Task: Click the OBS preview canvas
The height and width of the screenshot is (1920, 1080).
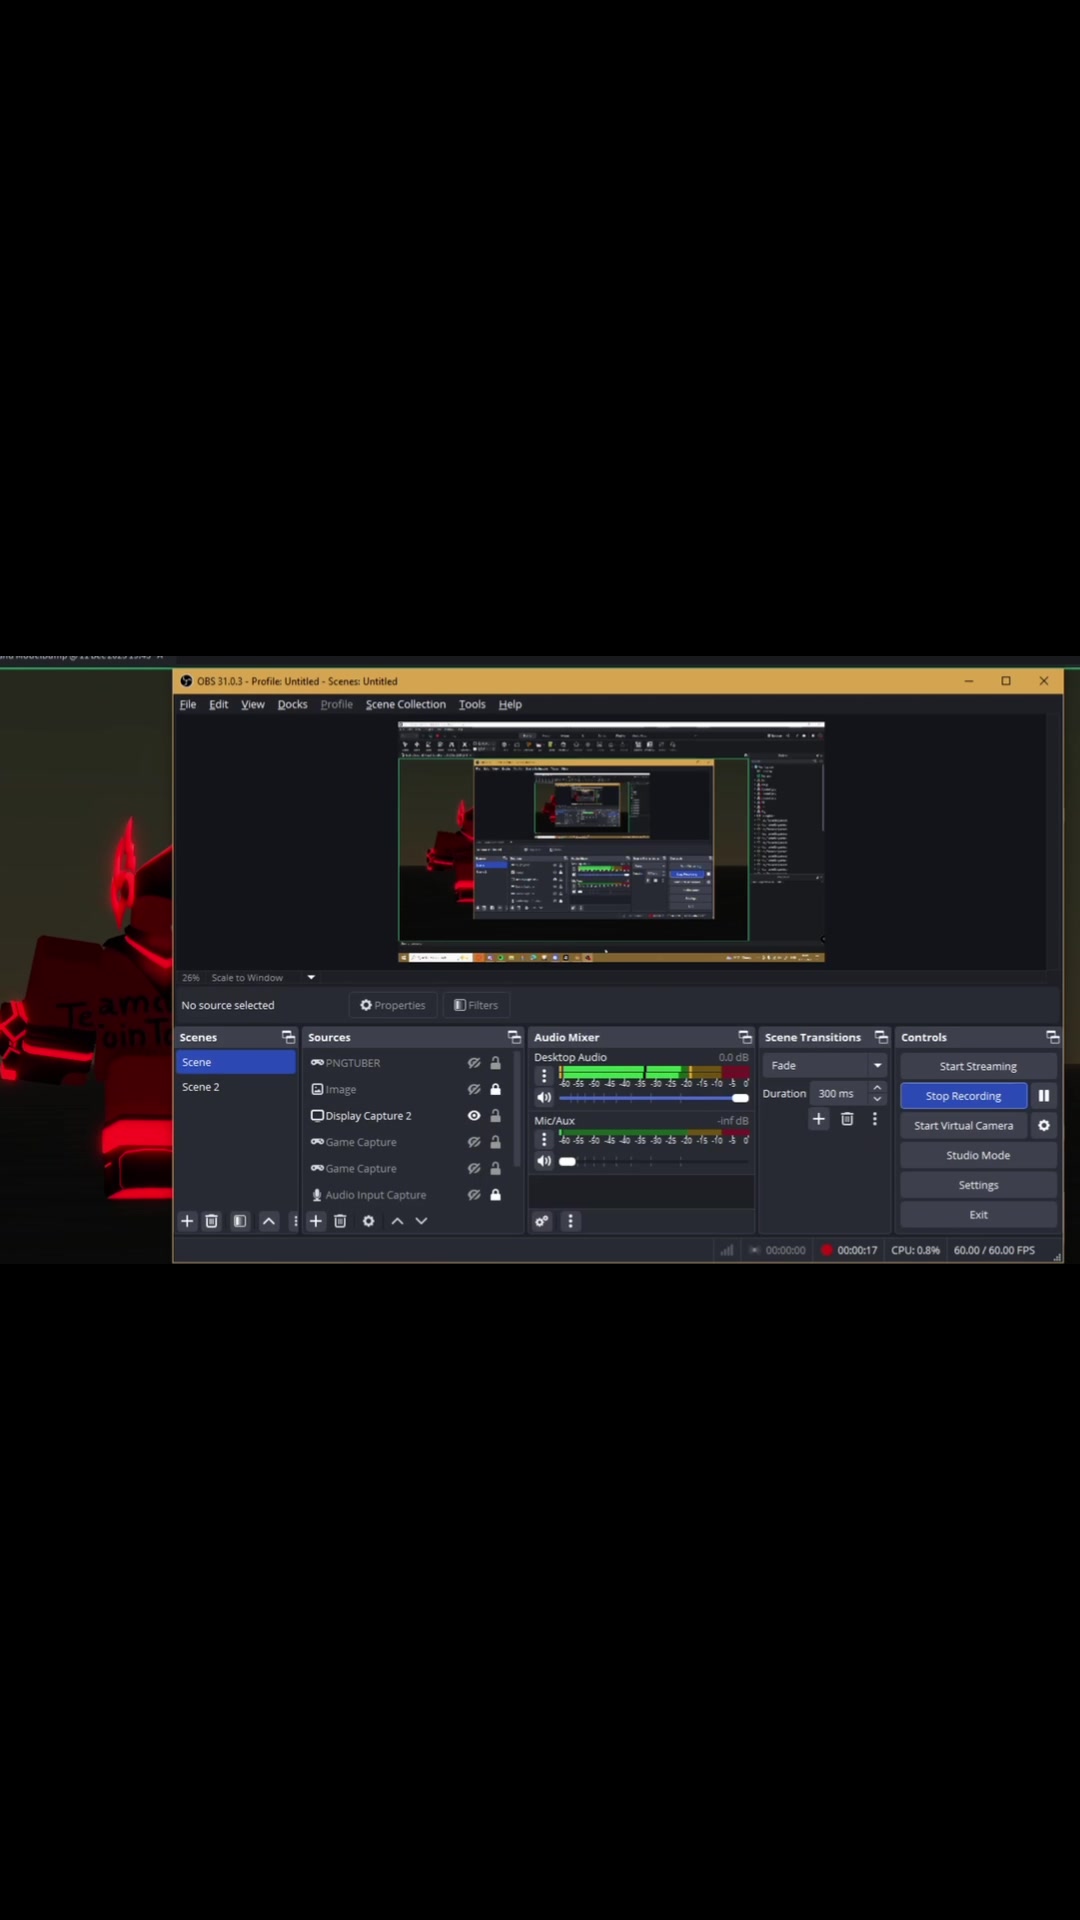Action: pos(611,842)
